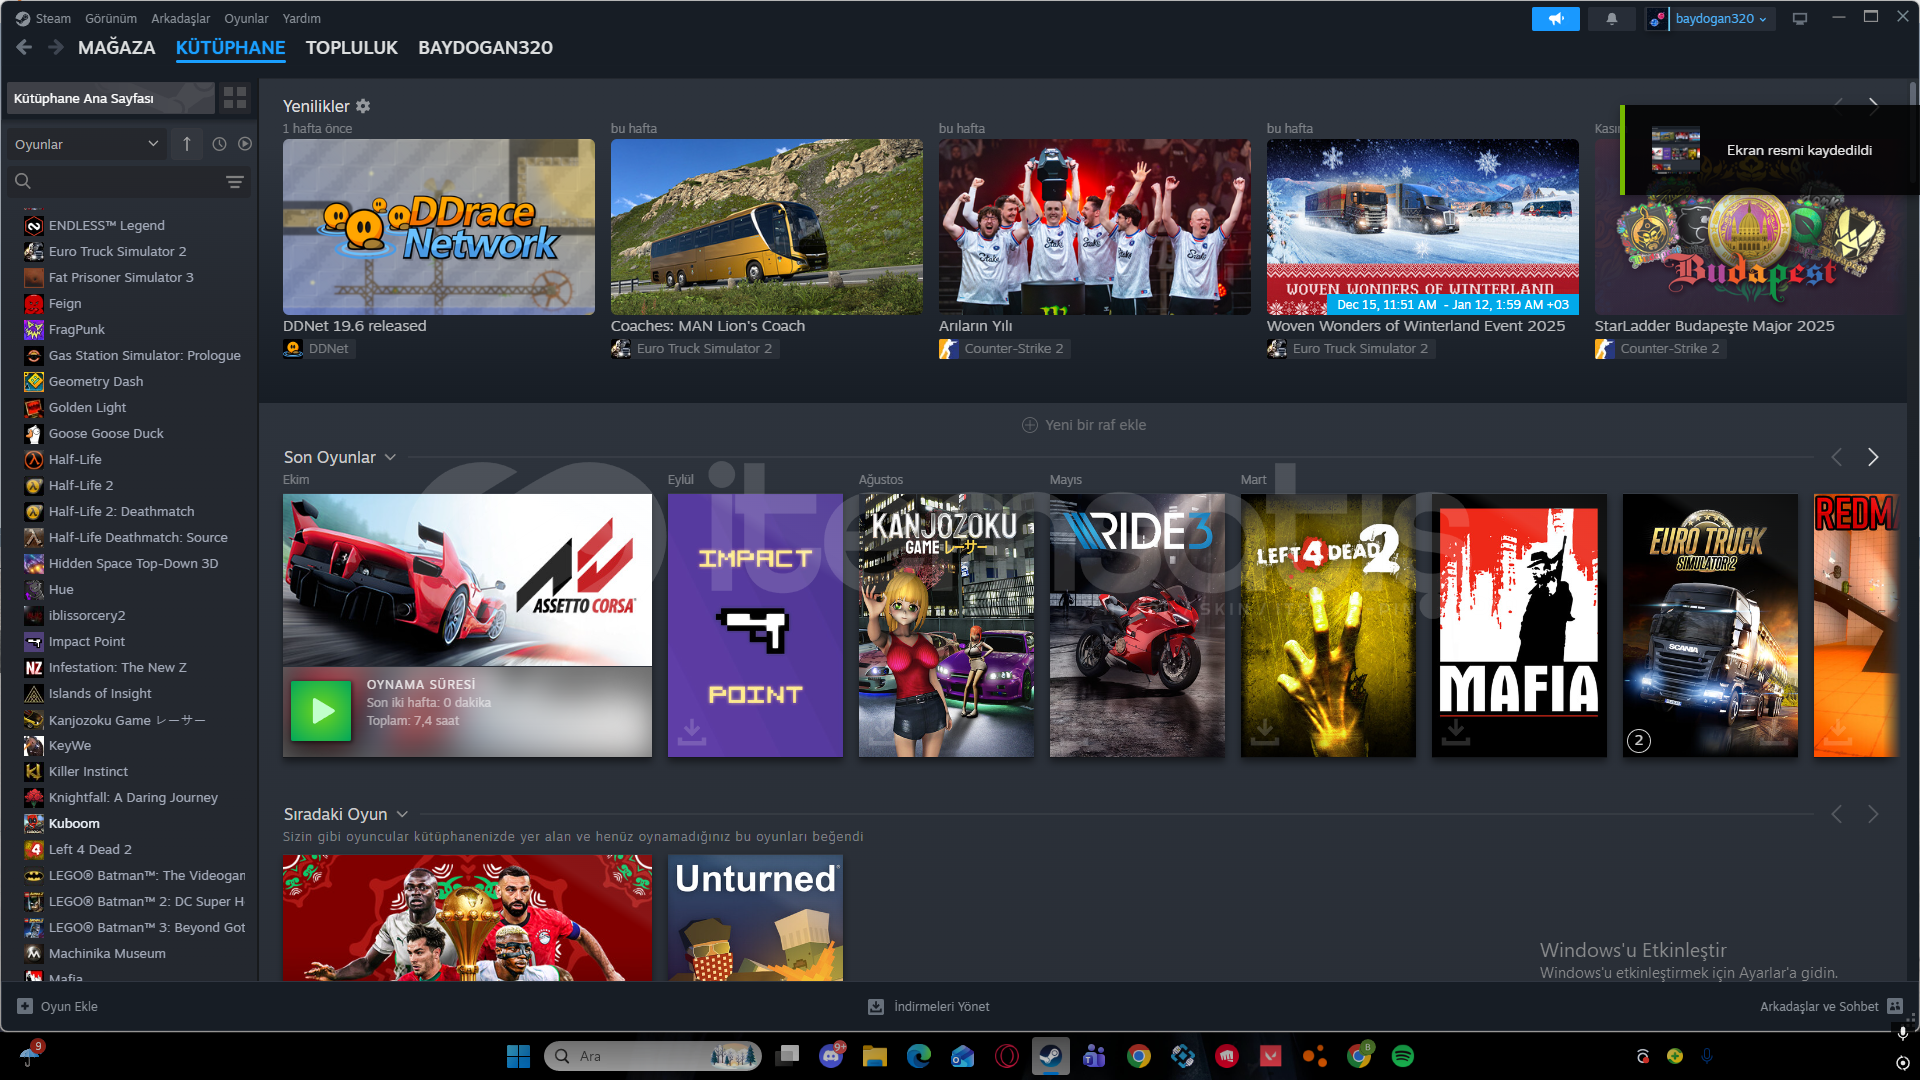Viewport: 1920px width, 1080px height.
Task: Expand the Son Oyunlar shelf dropdown
Action: point(391,457)
